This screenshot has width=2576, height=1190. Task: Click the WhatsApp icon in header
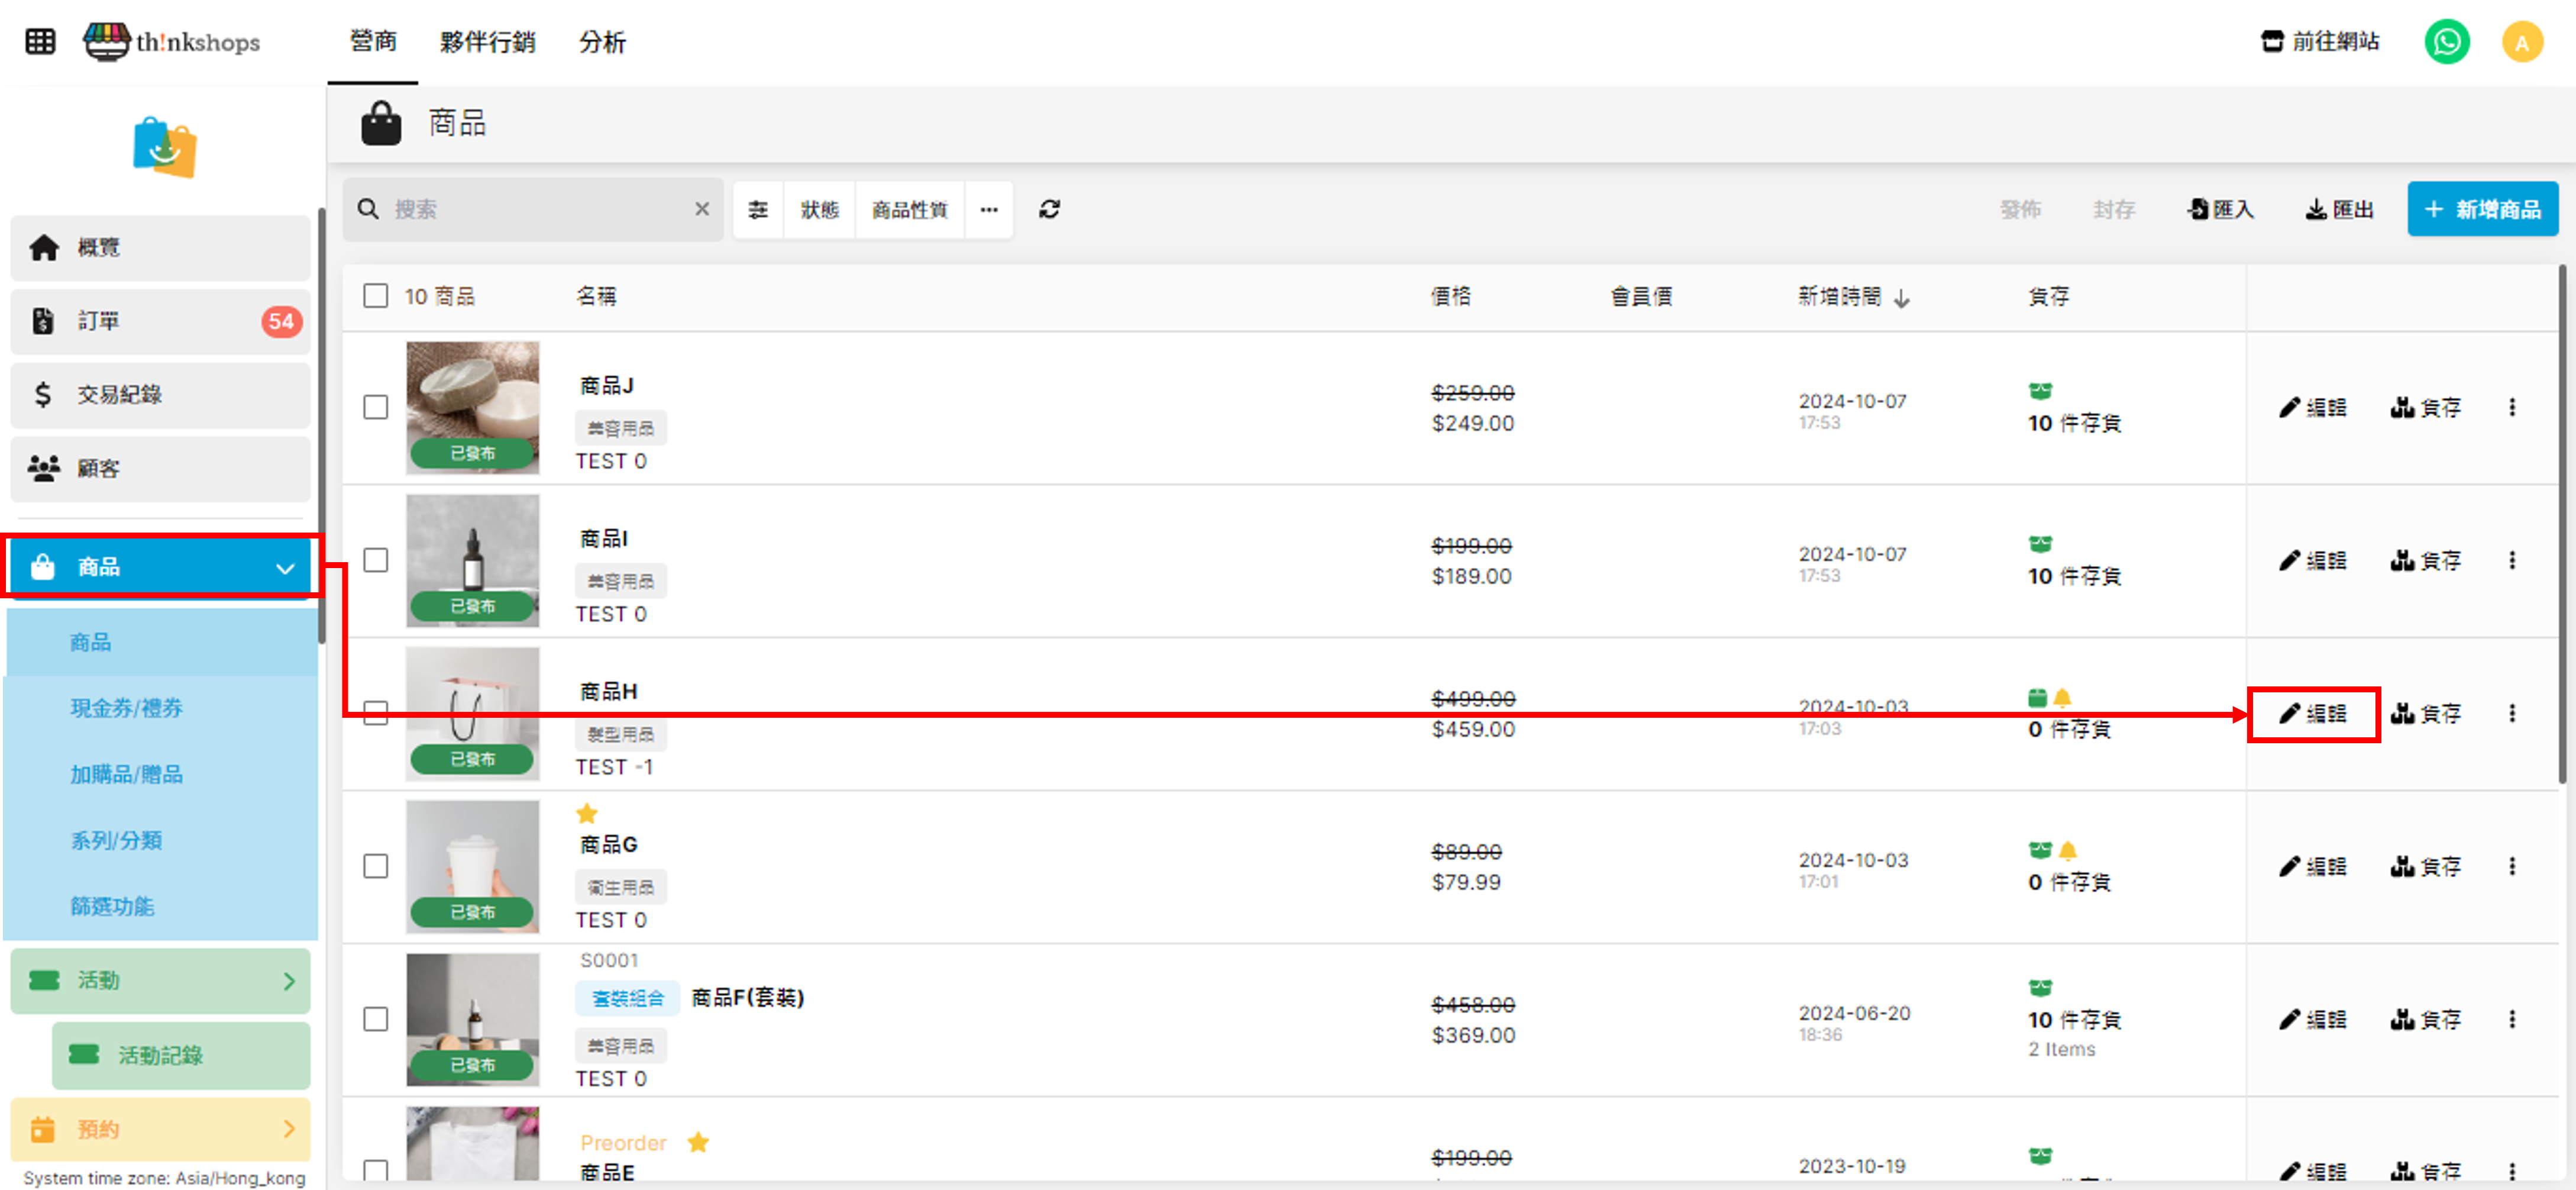(2446, 42)
